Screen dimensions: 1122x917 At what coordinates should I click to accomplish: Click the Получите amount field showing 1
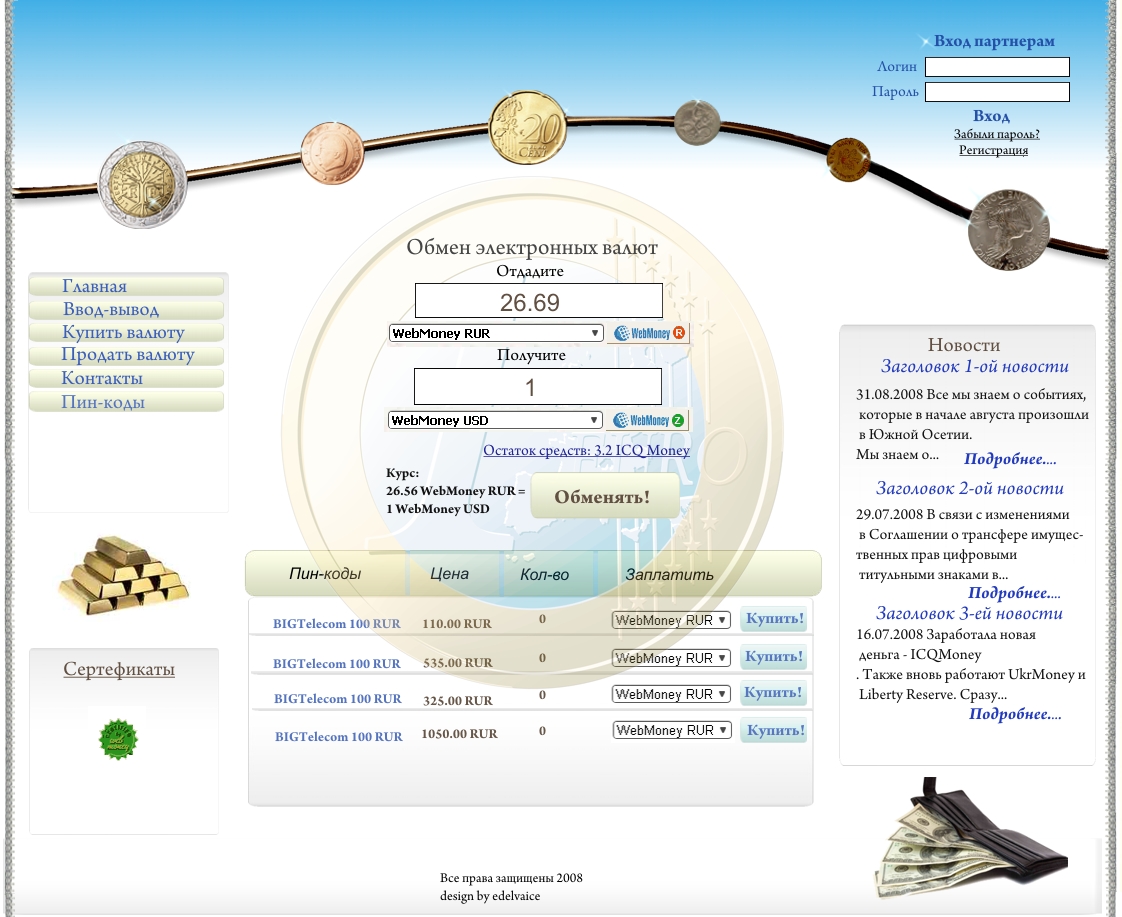537,387
